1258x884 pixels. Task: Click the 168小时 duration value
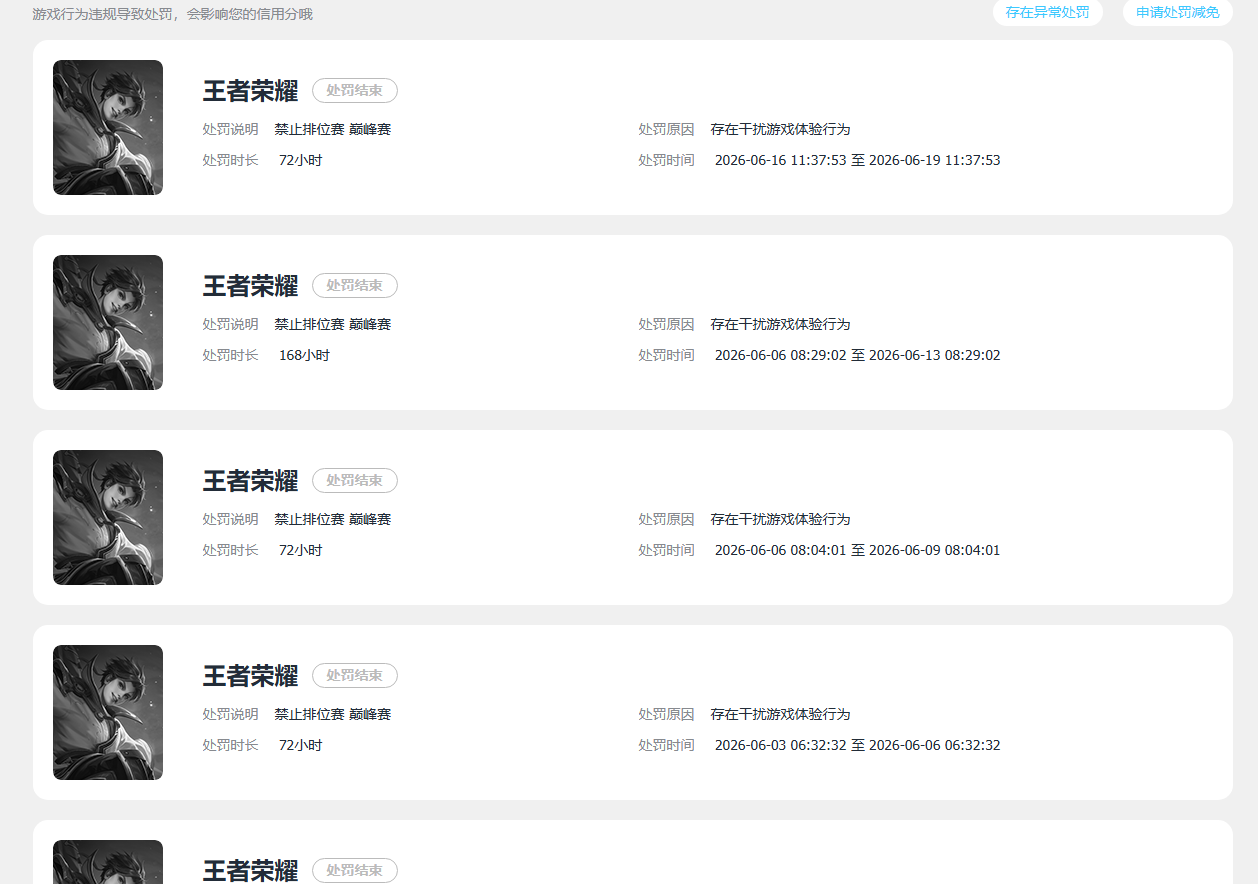(x=304, y=355)
